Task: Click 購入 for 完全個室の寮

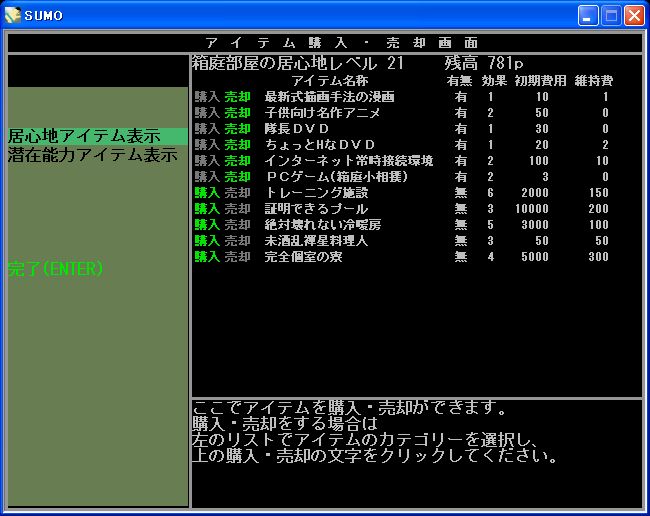Action: (x=206, y=257)
